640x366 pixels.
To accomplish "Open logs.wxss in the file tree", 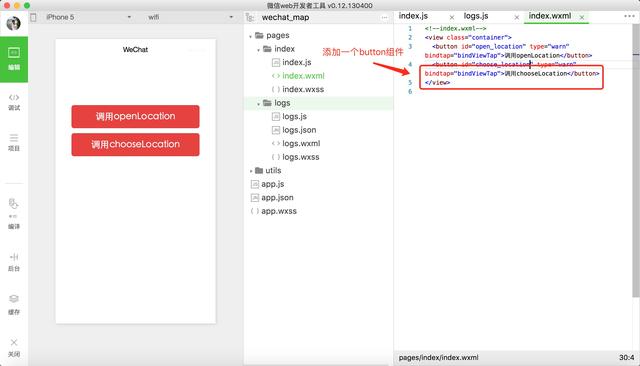I will click(x=301, y=157).
